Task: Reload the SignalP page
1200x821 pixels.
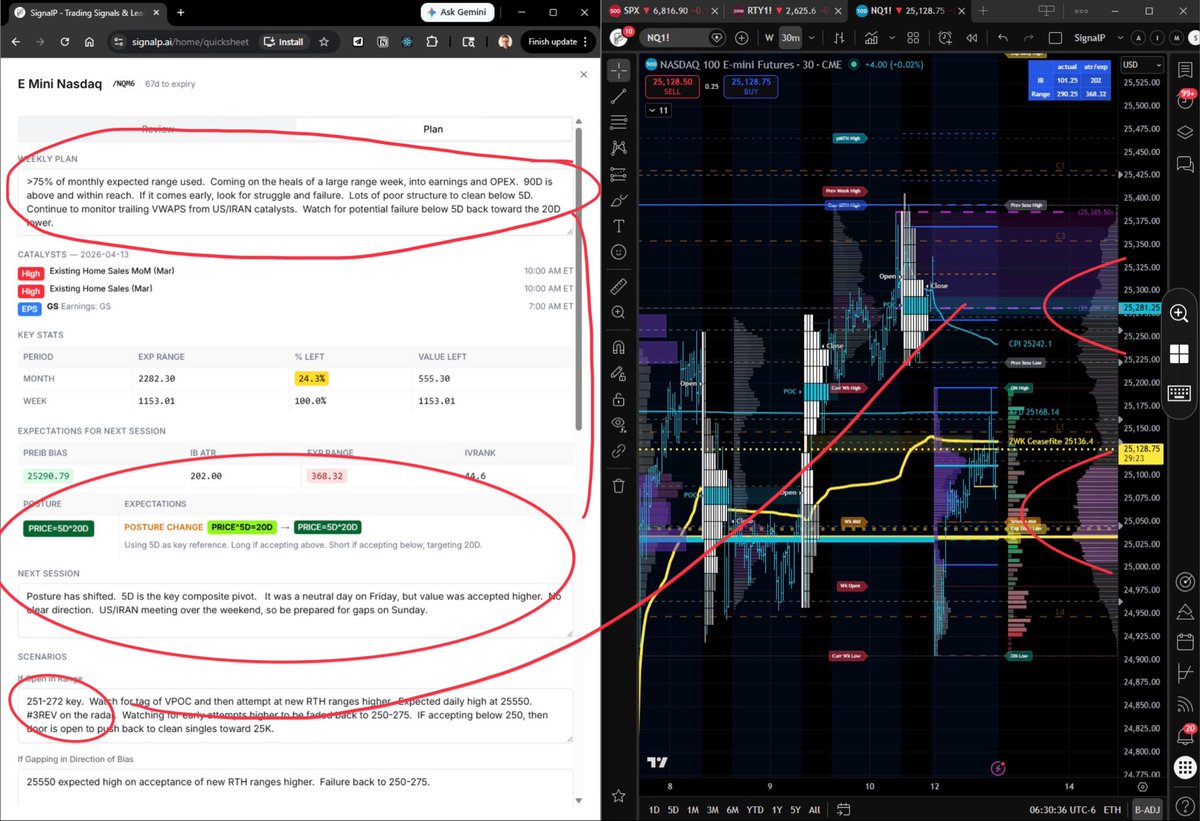Action: (64, 42)
